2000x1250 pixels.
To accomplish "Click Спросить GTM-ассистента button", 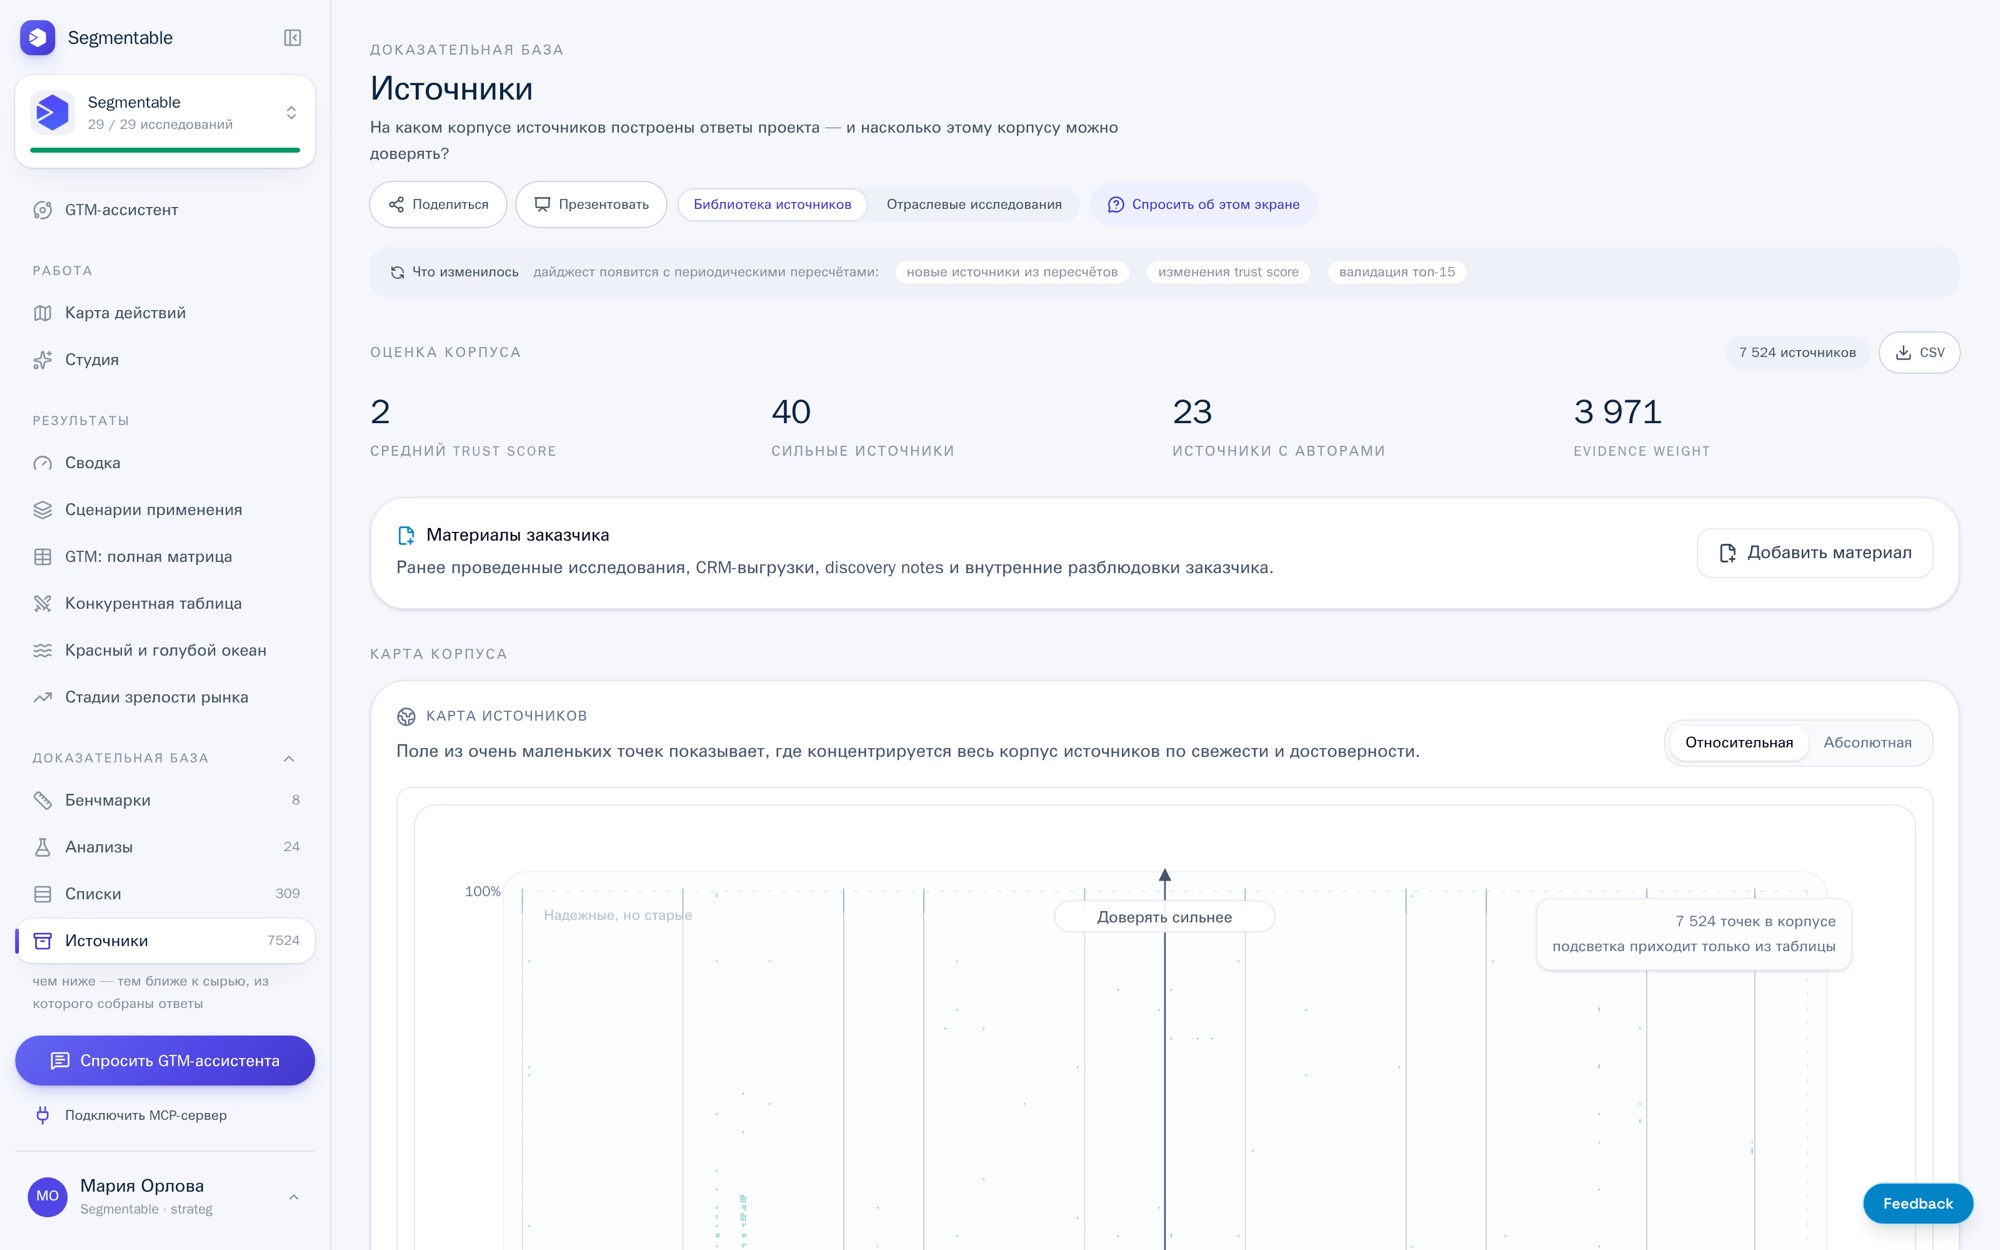I will (x=165, y=1061).
